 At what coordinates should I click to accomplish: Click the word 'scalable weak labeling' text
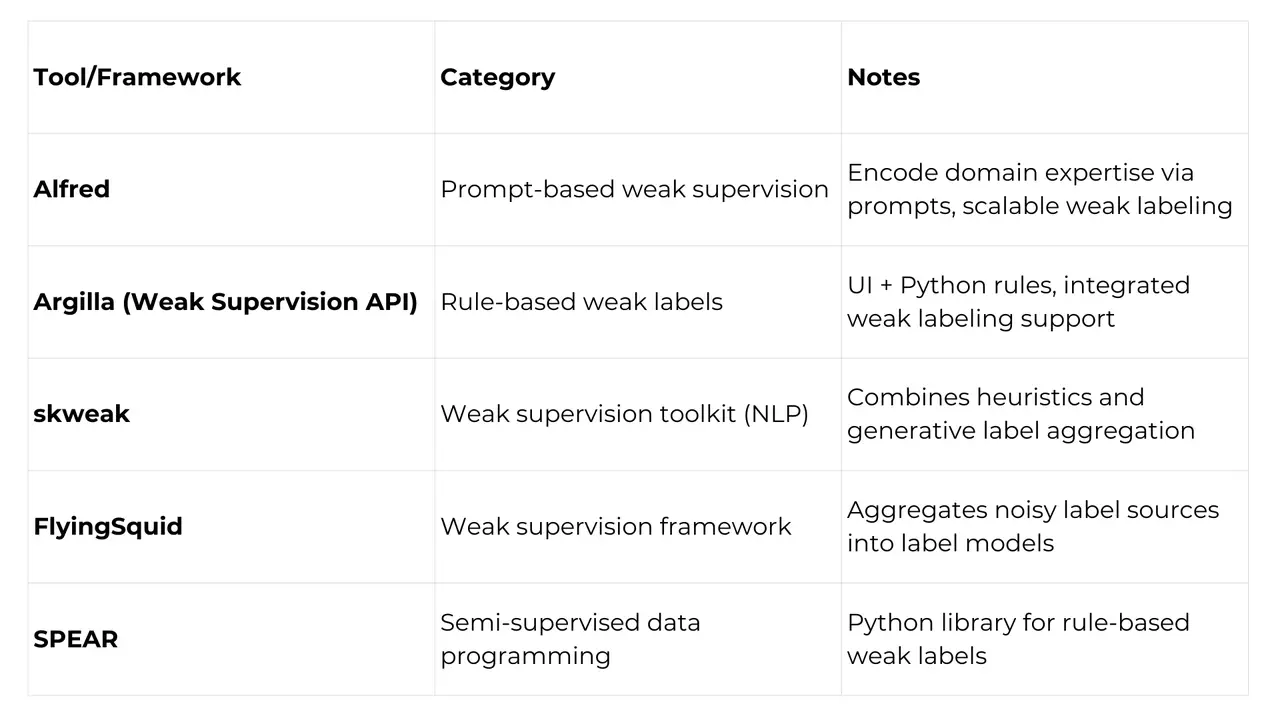point(1097,206)
